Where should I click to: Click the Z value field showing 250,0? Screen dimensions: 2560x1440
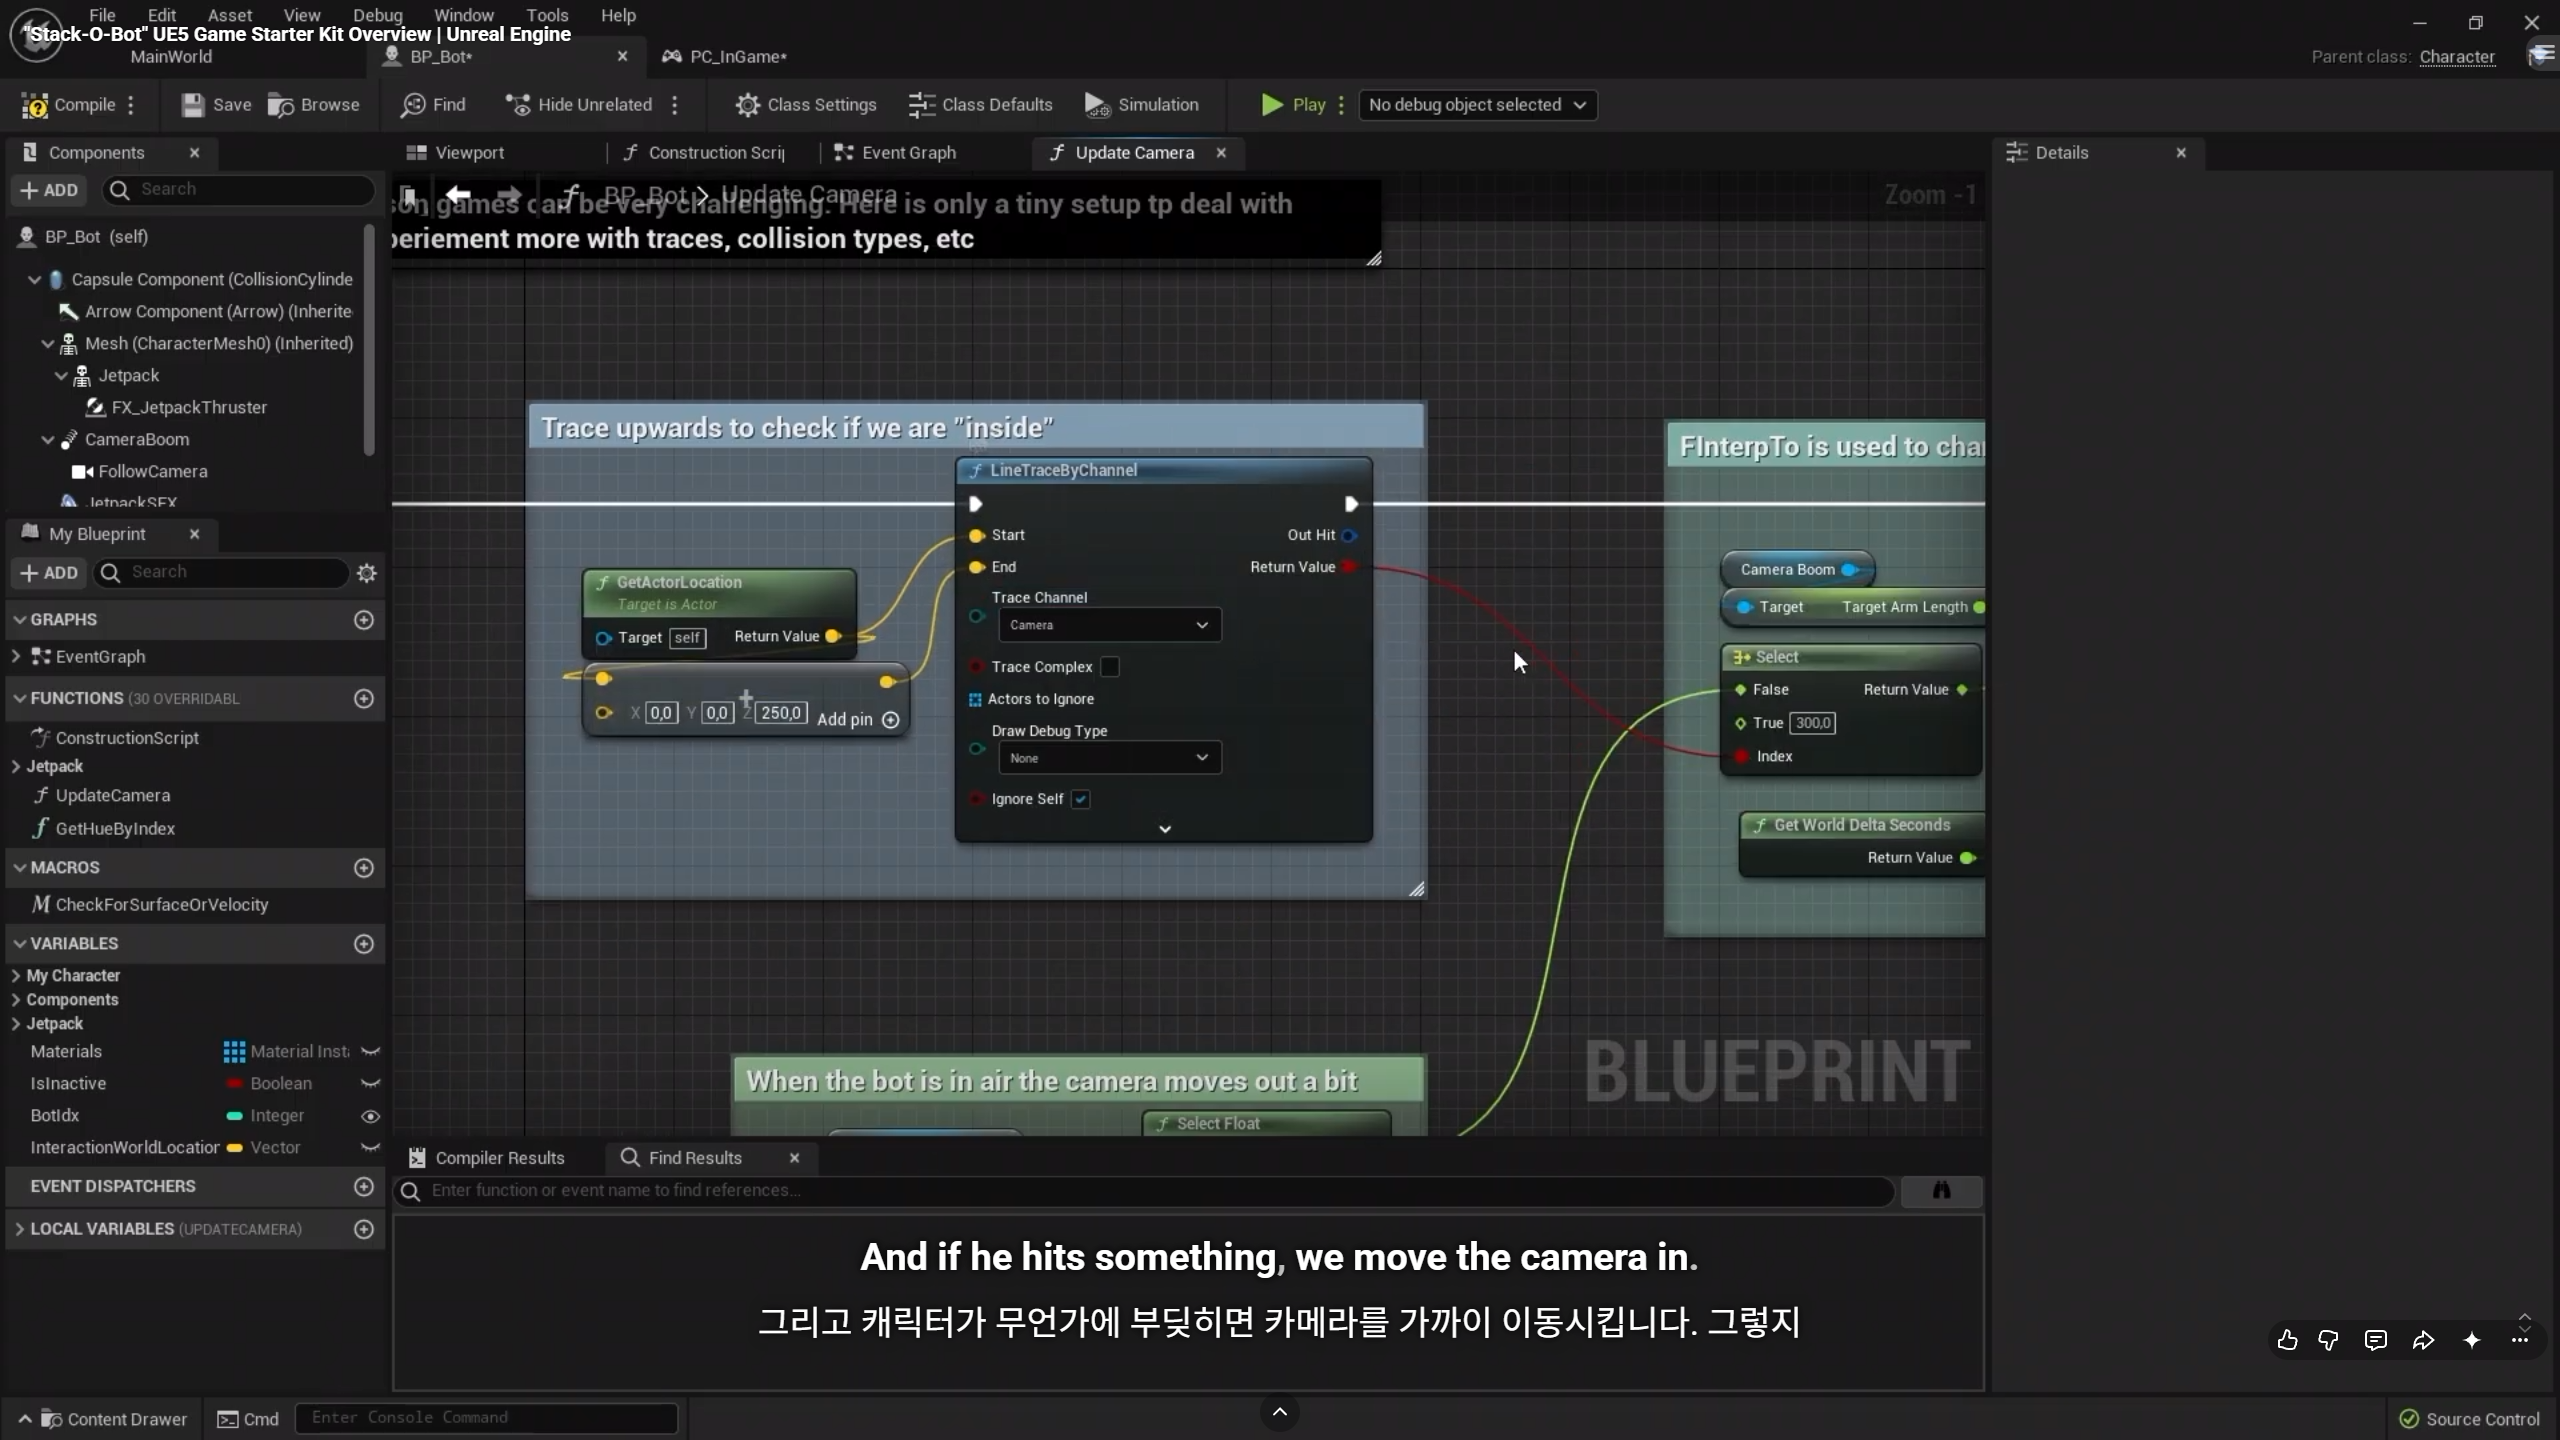782,713
